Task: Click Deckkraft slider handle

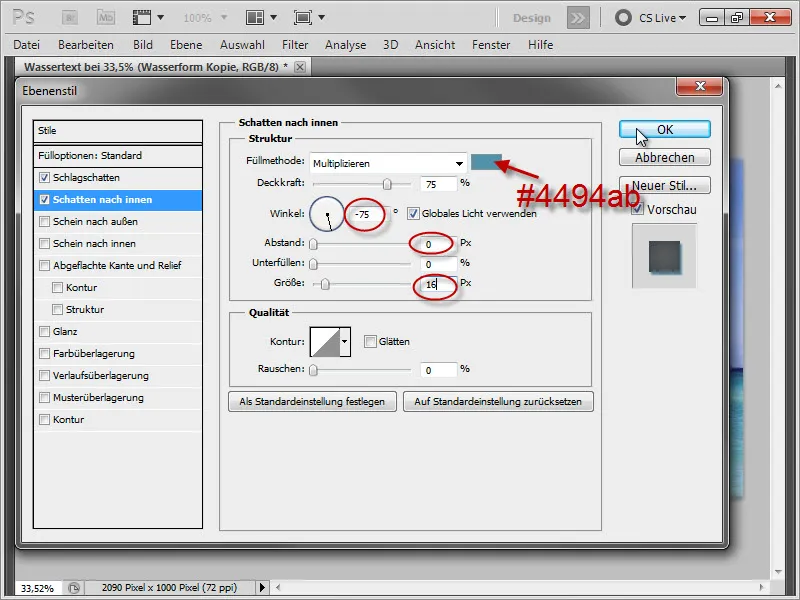Action: tap(387, 184)
